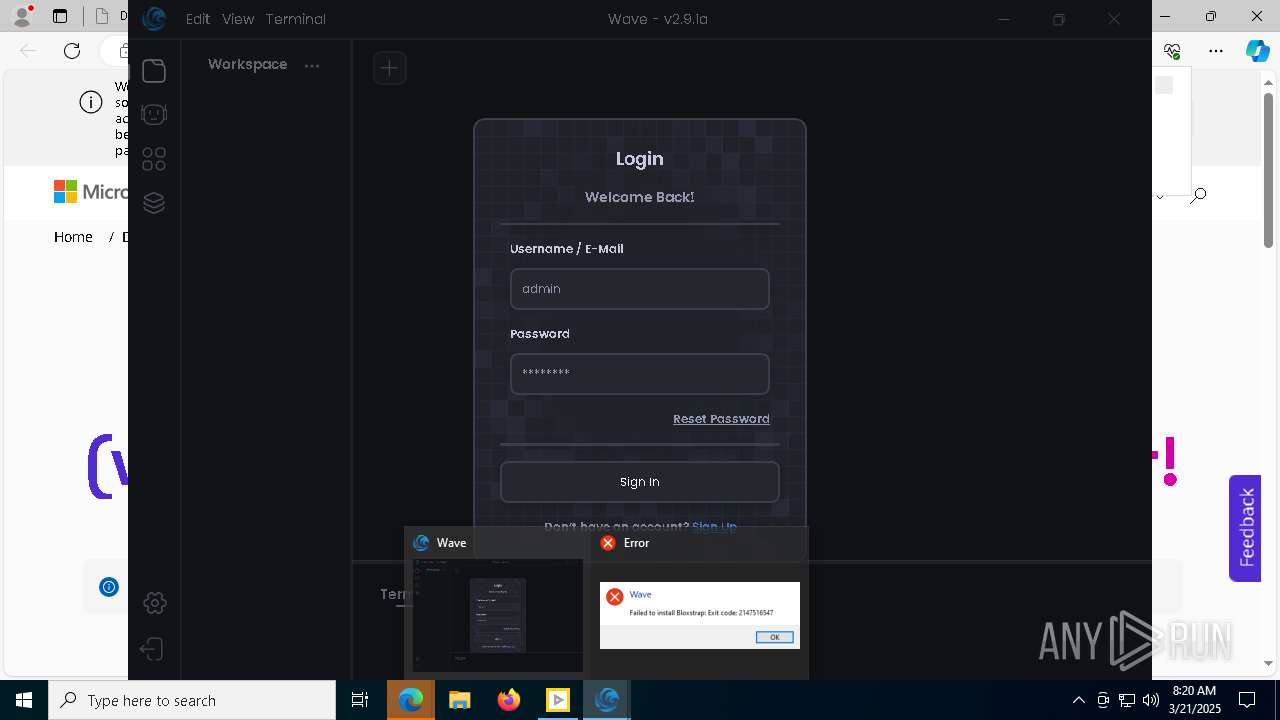This screenshot has height=720, width=1280.
Task: Click the Sign In button
Action: tap(640, 482)
